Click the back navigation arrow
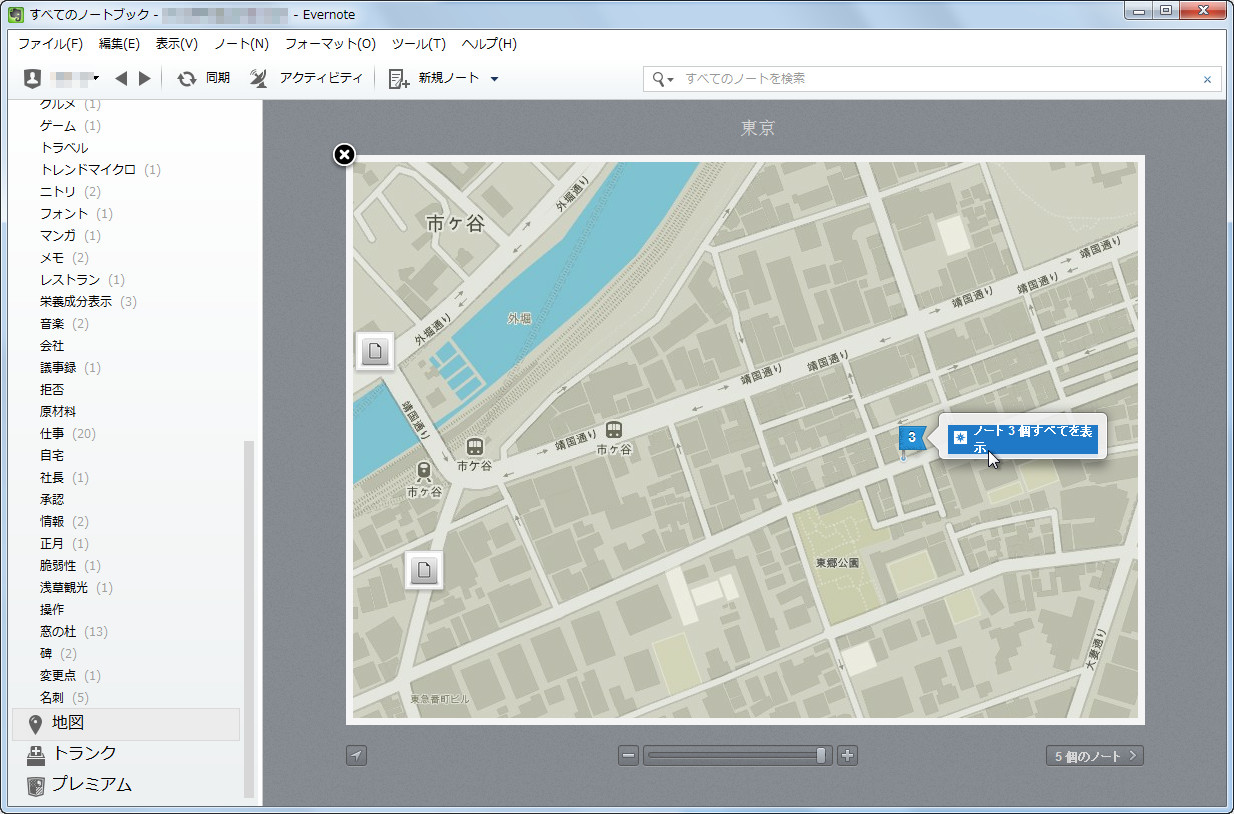 click(121, 78)
